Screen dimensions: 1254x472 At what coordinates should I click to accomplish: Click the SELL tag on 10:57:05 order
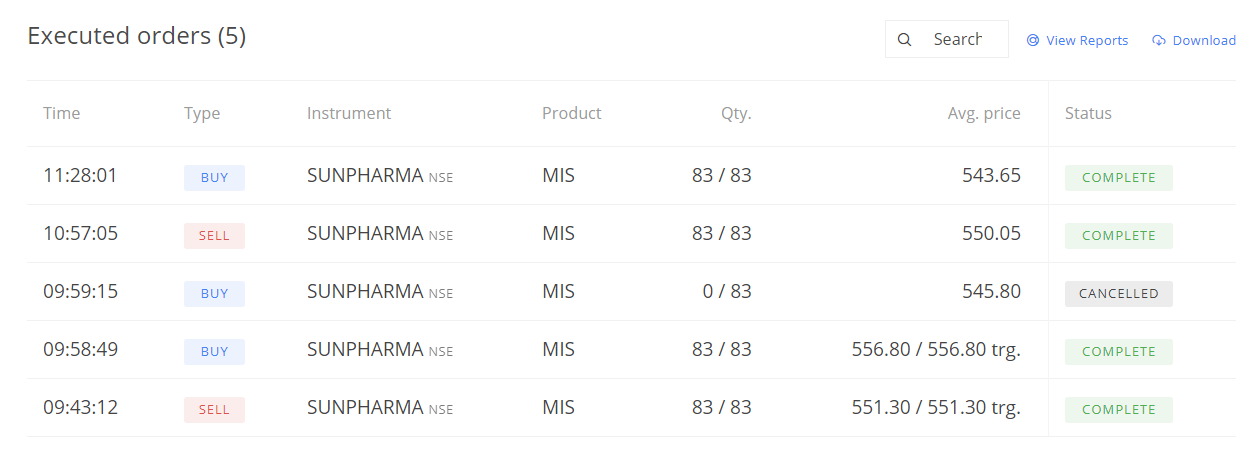(x=214, y=236)
